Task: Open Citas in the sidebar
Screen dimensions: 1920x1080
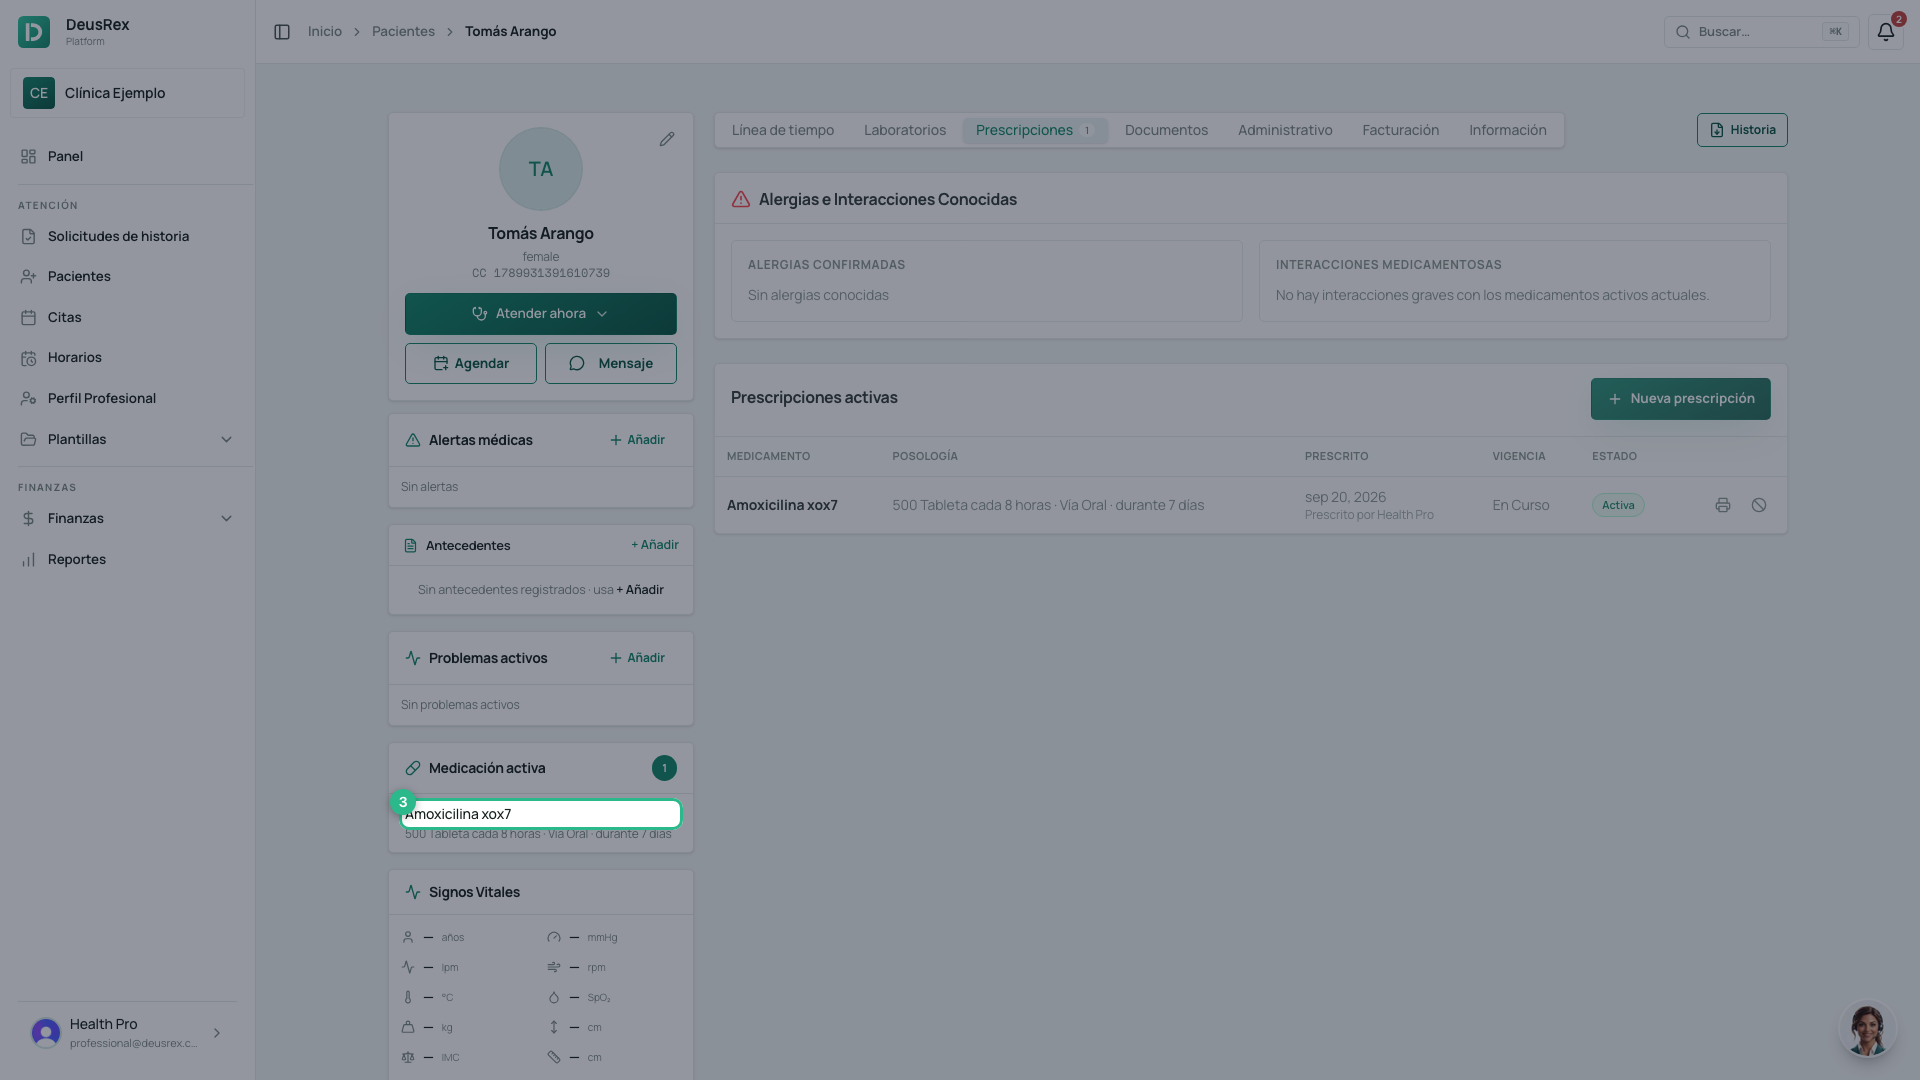Action: click(x=127, y=317)
